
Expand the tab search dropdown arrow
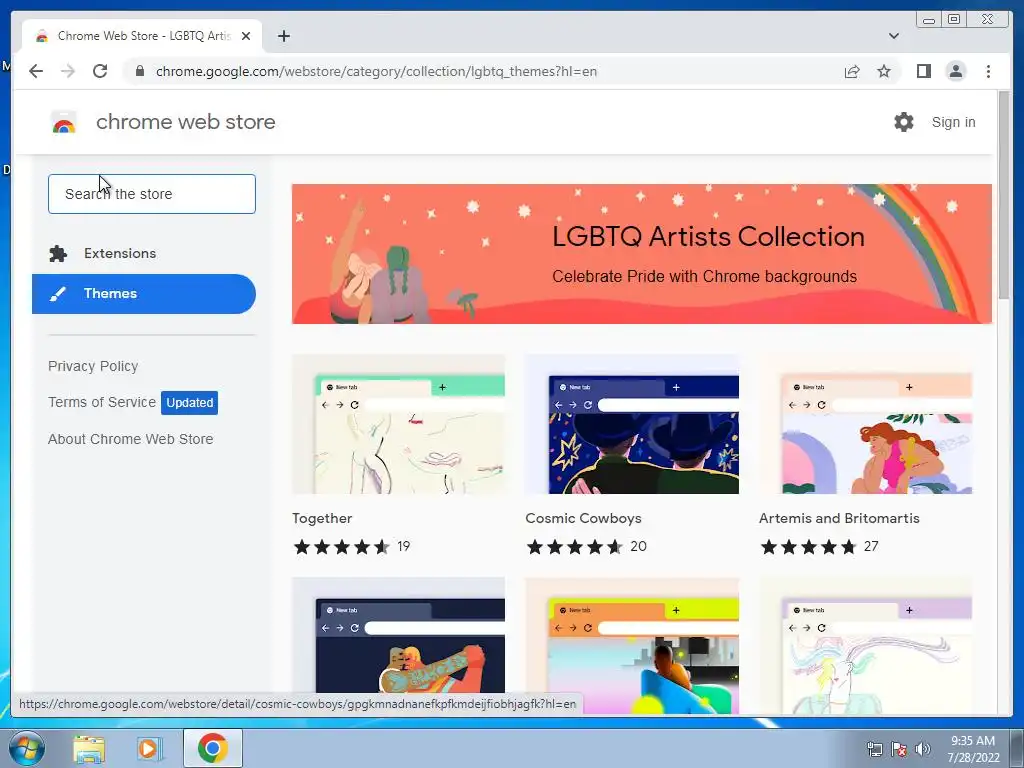(x=893, y=36)
